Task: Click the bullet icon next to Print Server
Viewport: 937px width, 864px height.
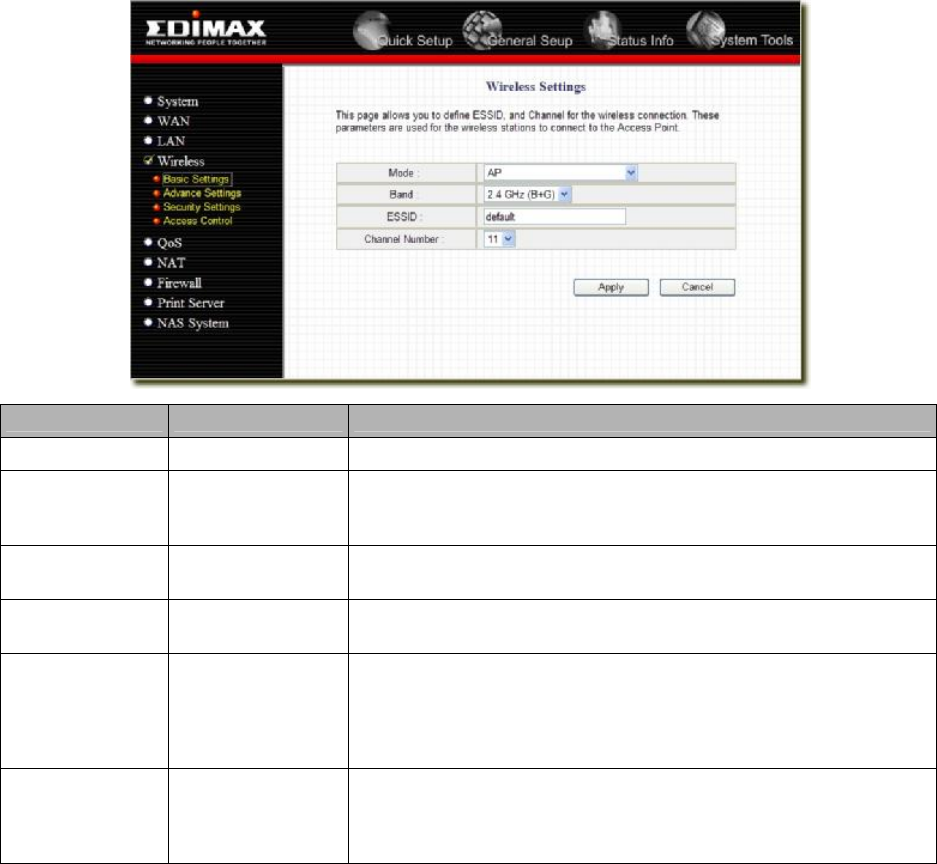Action: pyautogui.click(x=148, y=302)
